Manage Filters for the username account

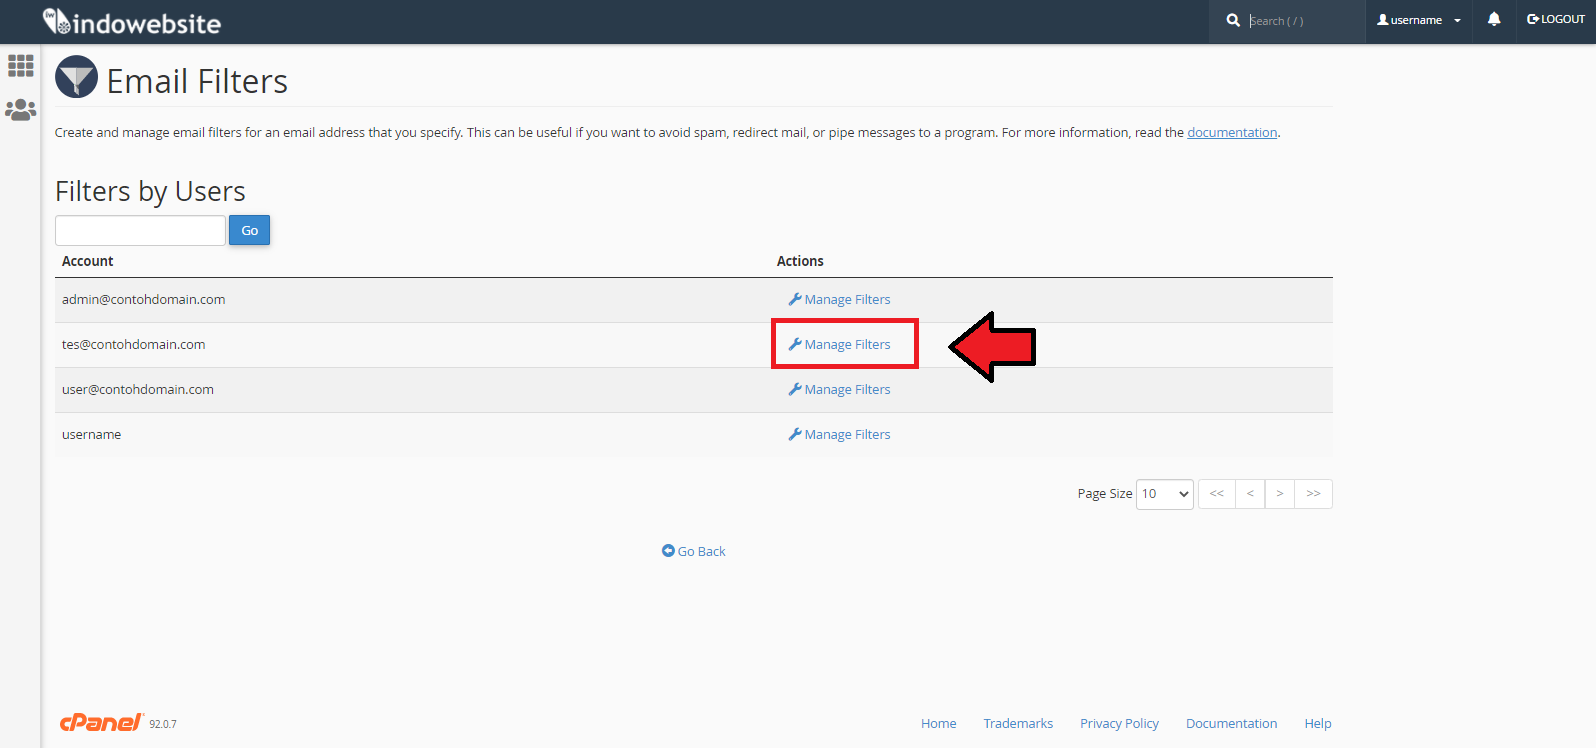[x=840, y=435]
